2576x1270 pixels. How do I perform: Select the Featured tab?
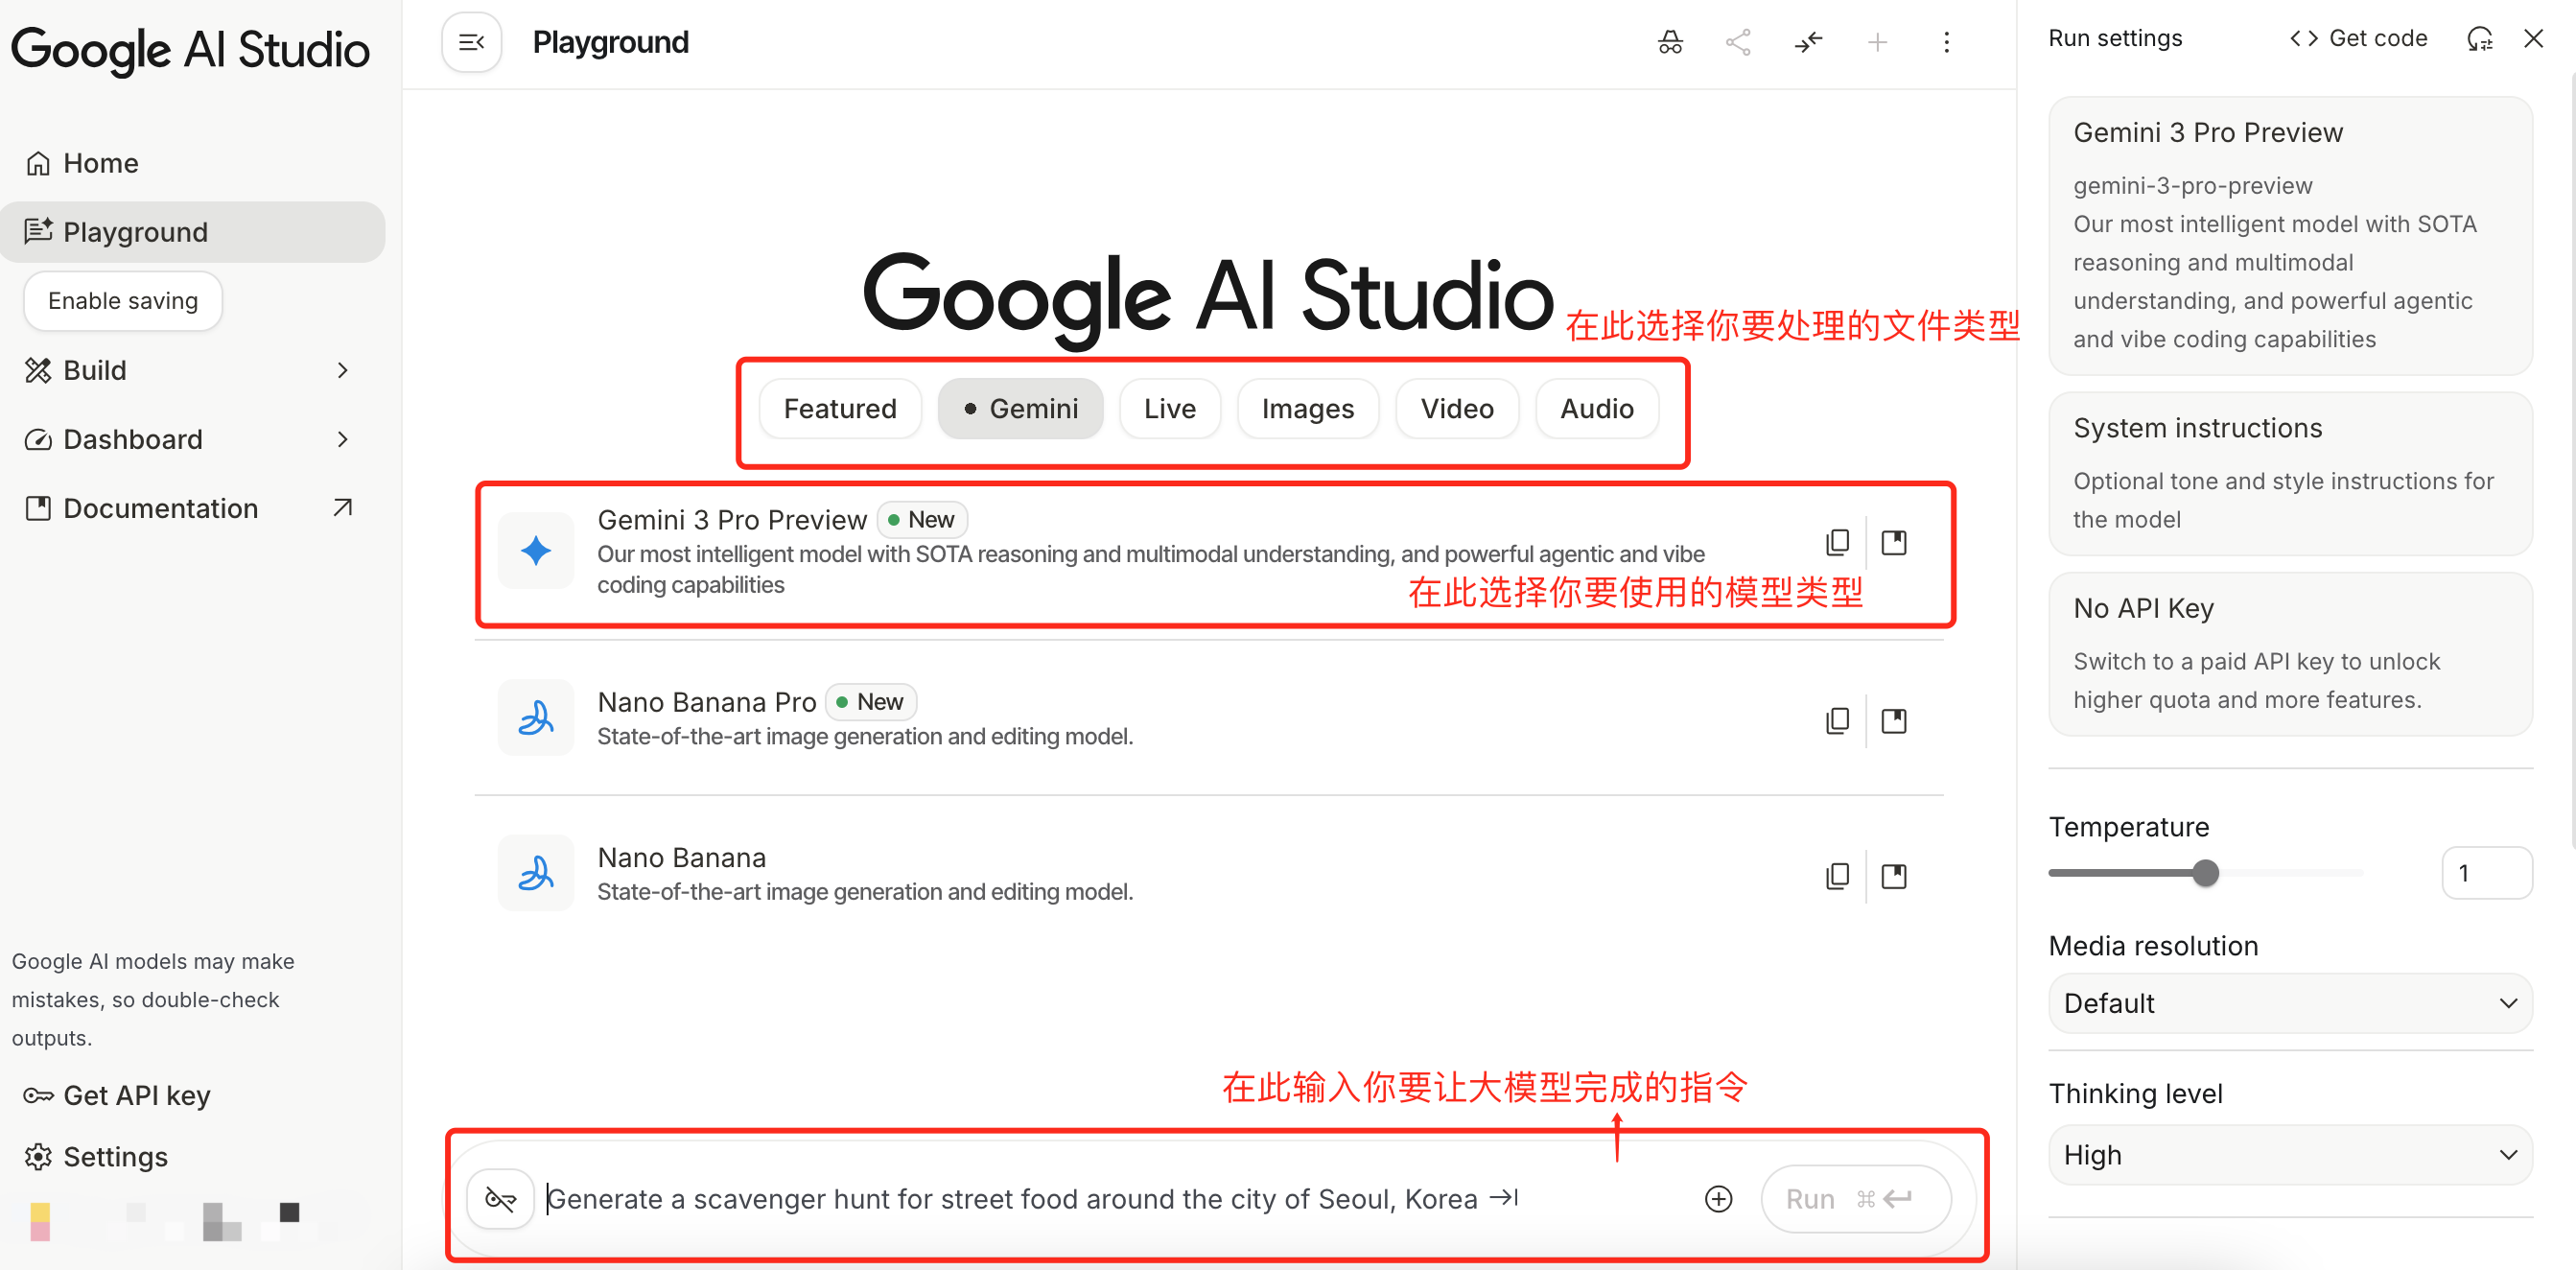coord(840,409)
